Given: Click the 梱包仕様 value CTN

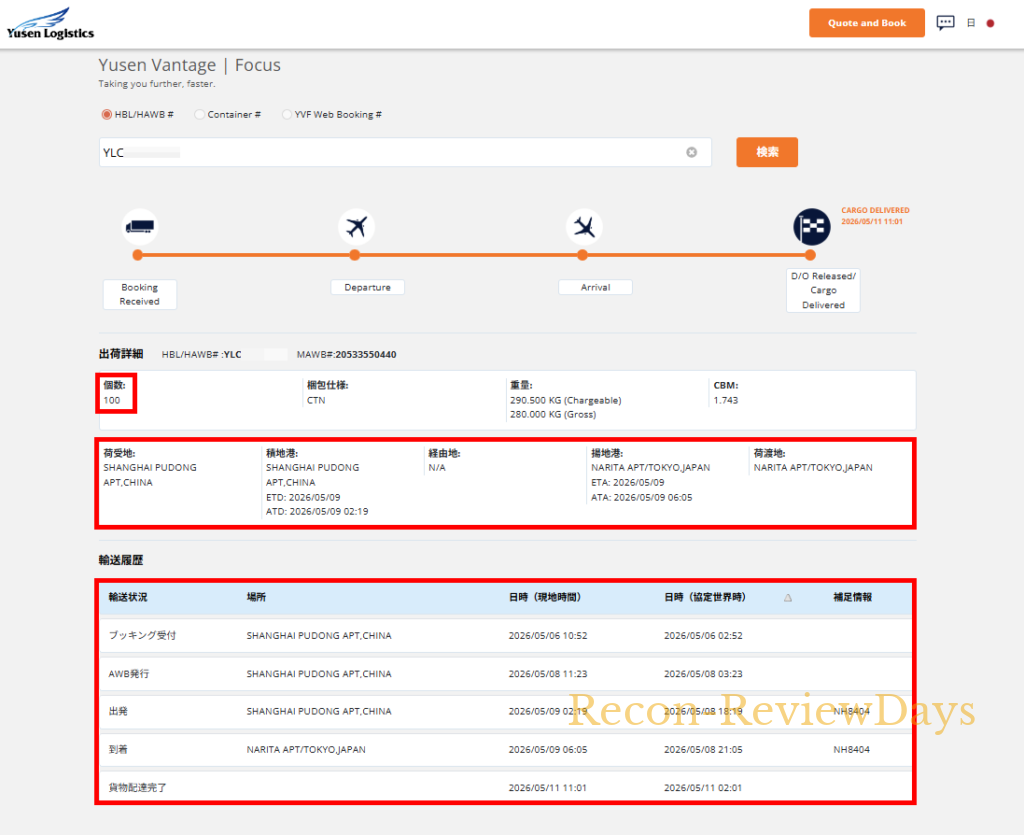Looking at the screenshot, I should pyautogui.click(x=316, y=400).
